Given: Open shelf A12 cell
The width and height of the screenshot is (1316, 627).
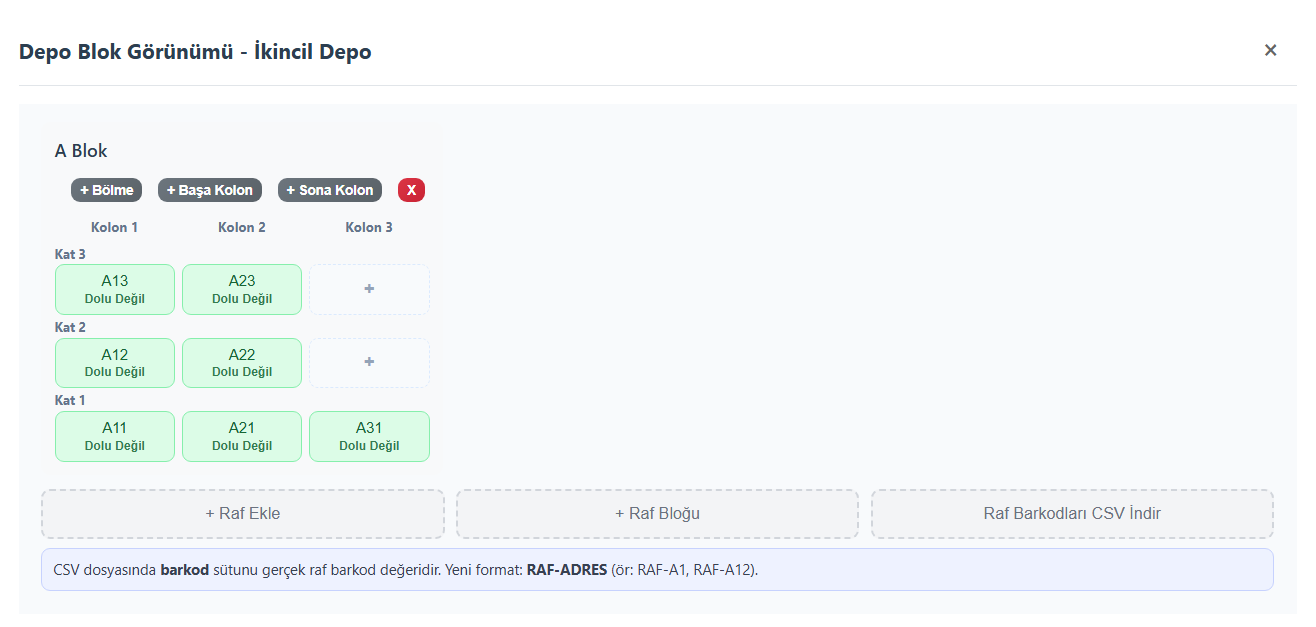Looking at the screenshot, I should tap(115, 362).
